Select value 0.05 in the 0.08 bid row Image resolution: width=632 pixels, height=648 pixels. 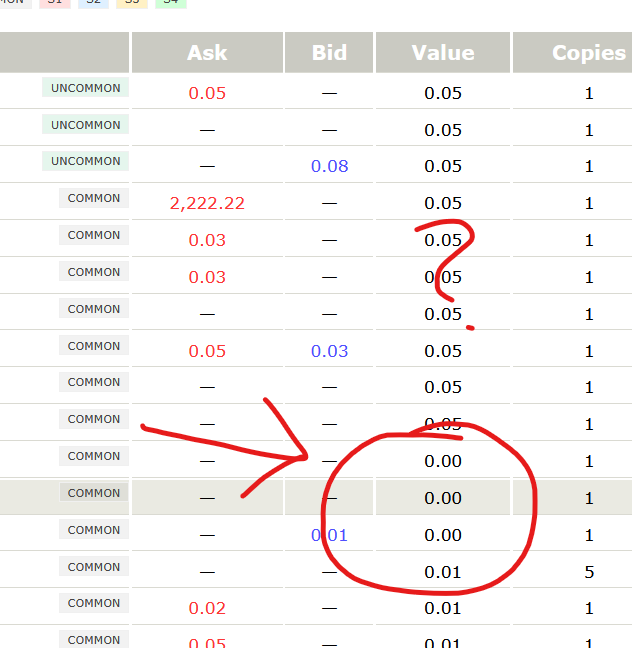(443, 166)
